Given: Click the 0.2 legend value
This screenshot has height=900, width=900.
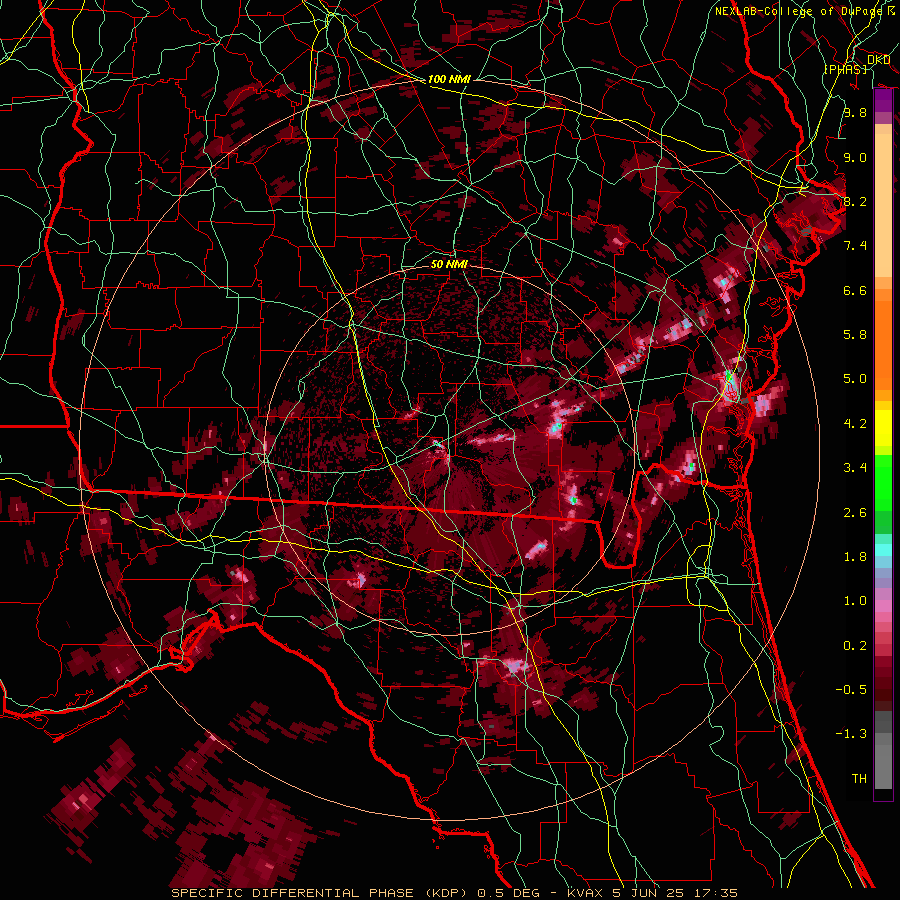Looking at the screenshot, I should [x=855, y=646].
